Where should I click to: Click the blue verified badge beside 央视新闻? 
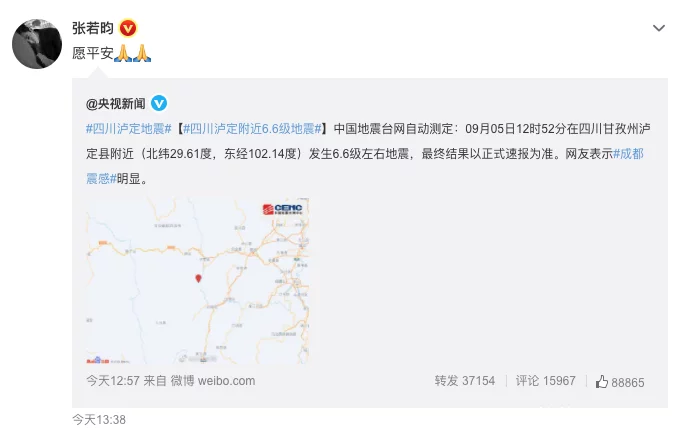coord(159,103)
